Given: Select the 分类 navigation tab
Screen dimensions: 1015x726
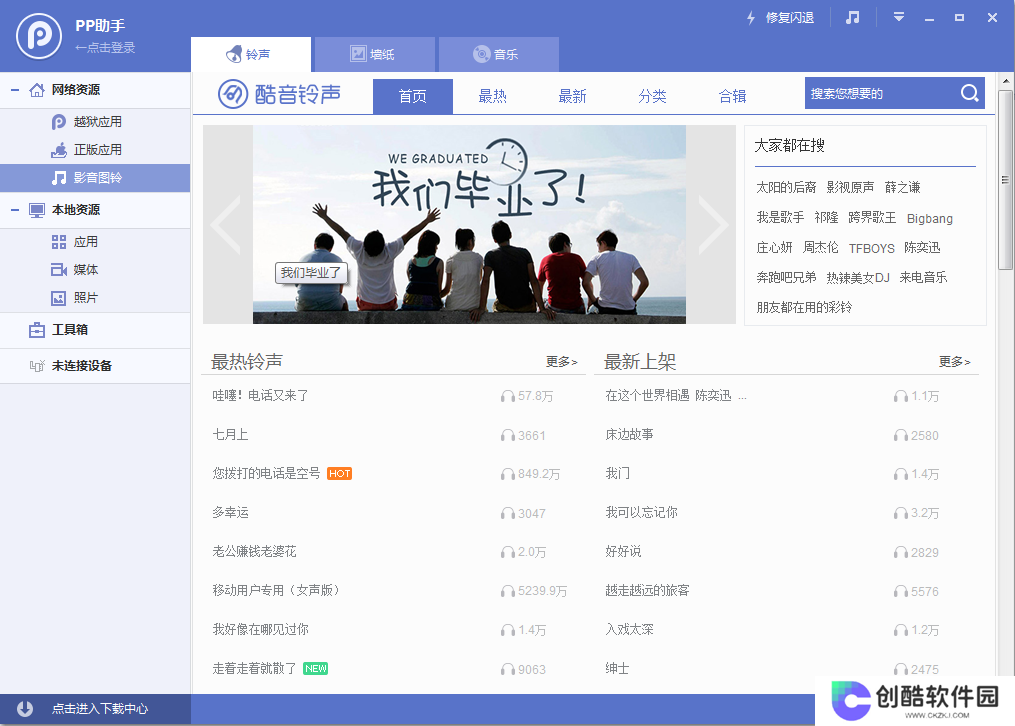Looking at the screenshot, I should coord(652,96).
